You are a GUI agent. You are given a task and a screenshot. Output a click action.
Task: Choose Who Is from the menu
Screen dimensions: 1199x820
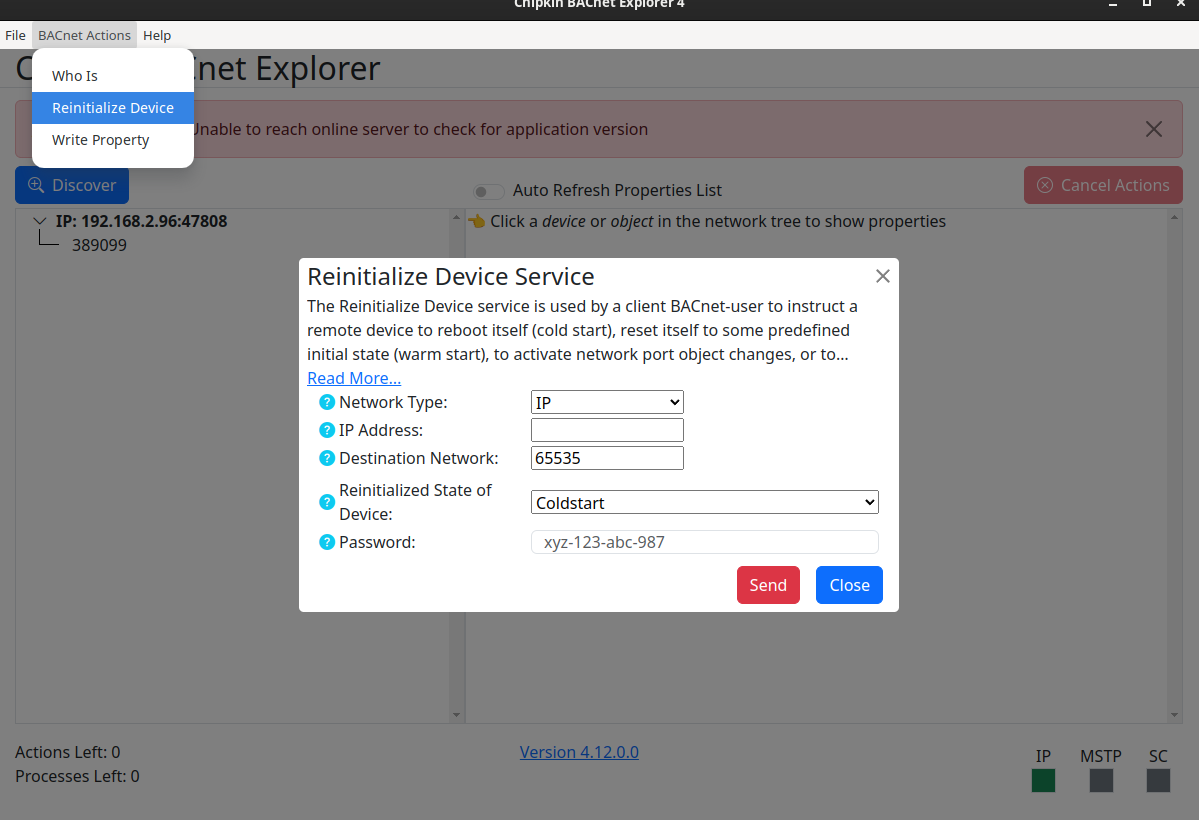tap(112, 76)
